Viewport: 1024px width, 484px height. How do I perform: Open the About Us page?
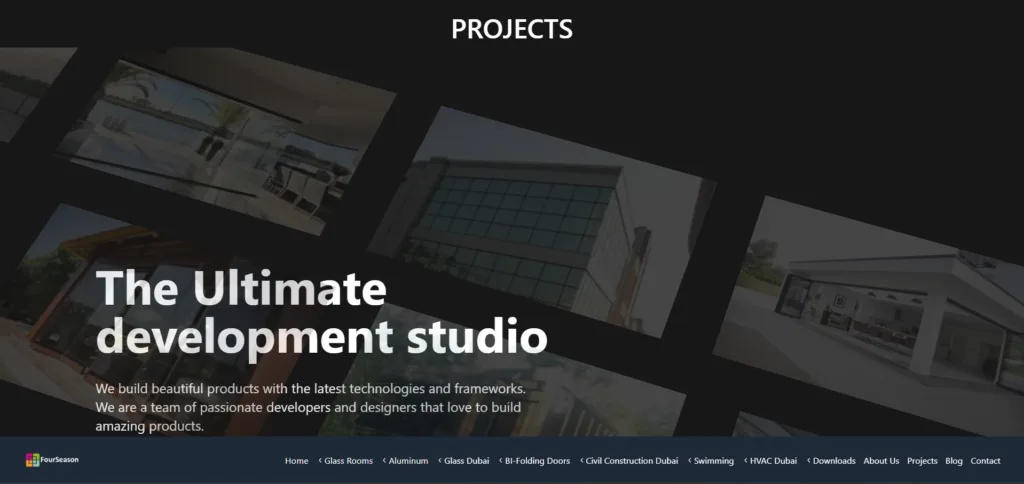pos(881,460)
